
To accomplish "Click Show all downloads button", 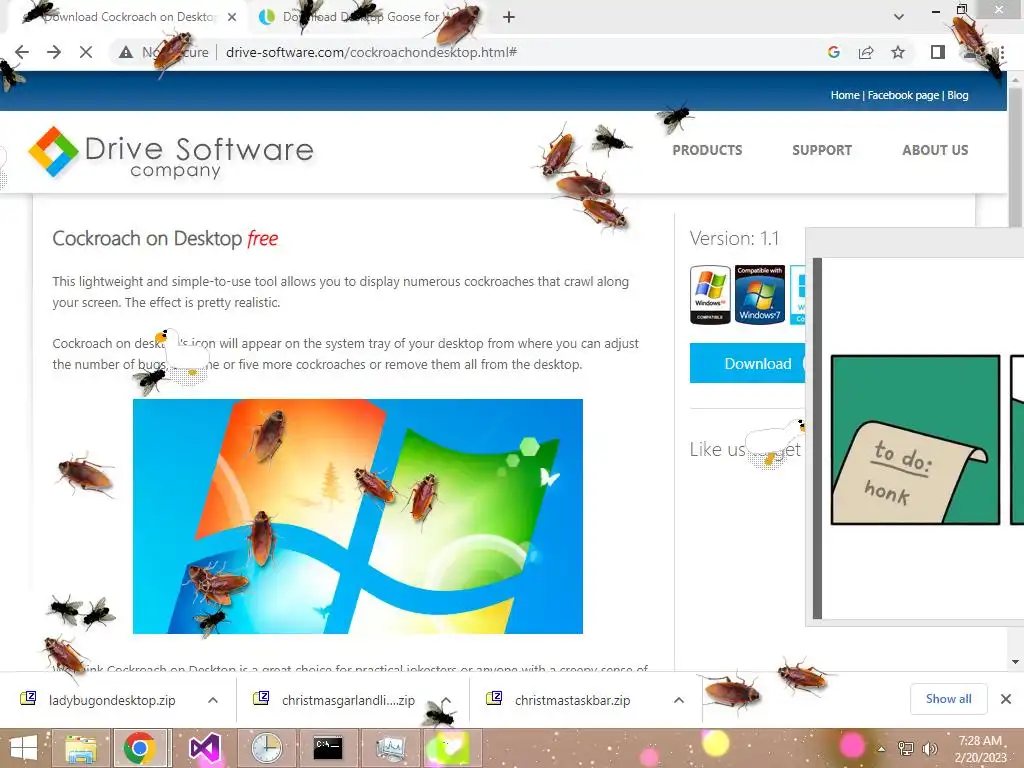I will coord(948,699).
